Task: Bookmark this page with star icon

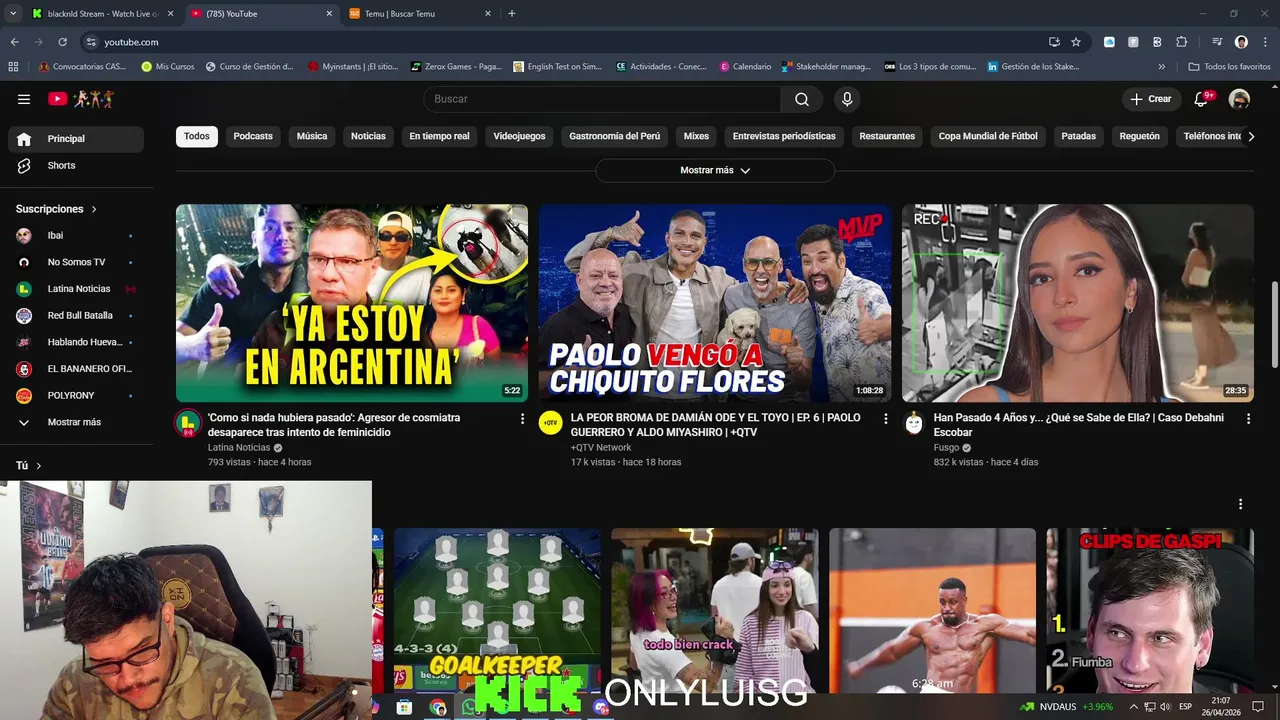Action: 1076,42
